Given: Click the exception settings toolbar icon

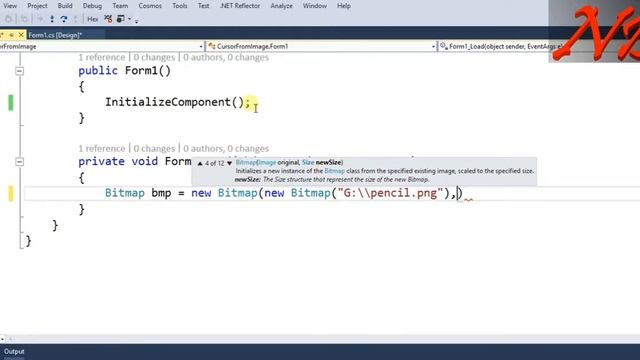Looking at the screenshot, I should (x=108, y=19).
